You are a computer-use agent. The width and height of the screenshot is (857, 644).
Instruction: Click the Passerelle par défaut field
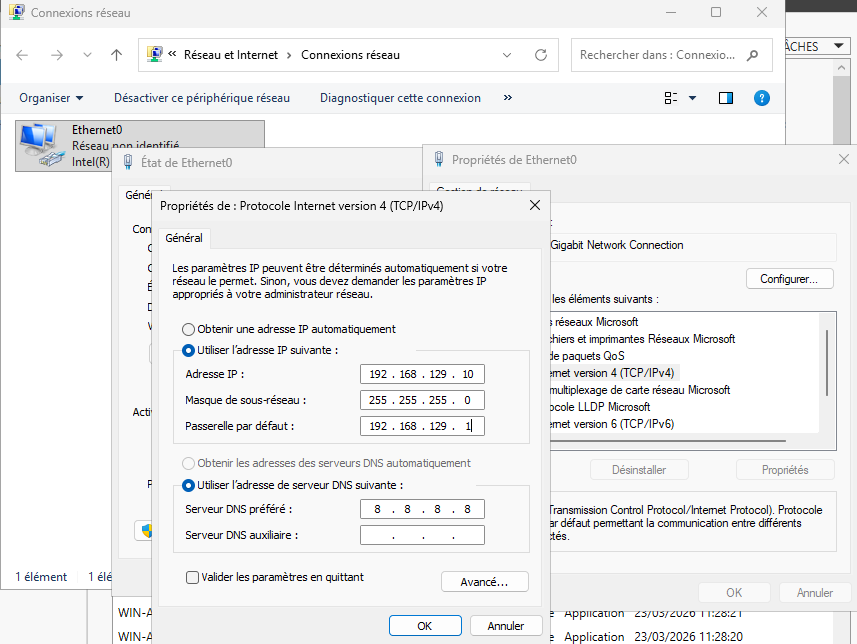coord(422,426)
